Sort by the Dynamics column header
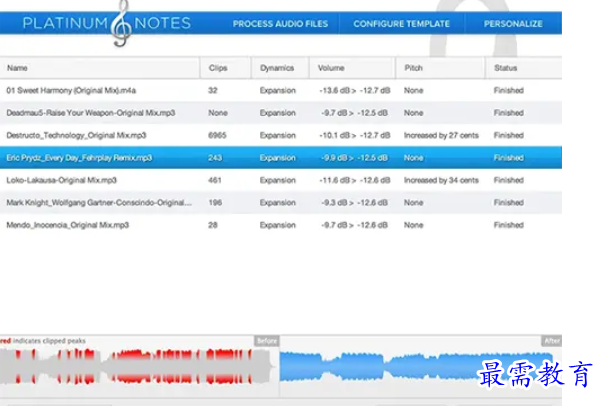Image resolution: width=601 pixels, height=406 pixels. tap(280, 68)
